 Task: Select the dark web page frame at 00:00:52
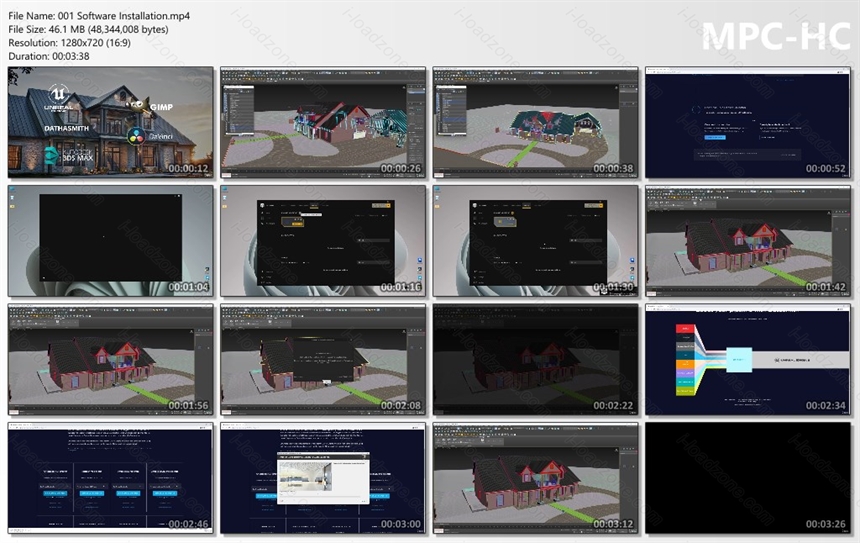[748, 123]
